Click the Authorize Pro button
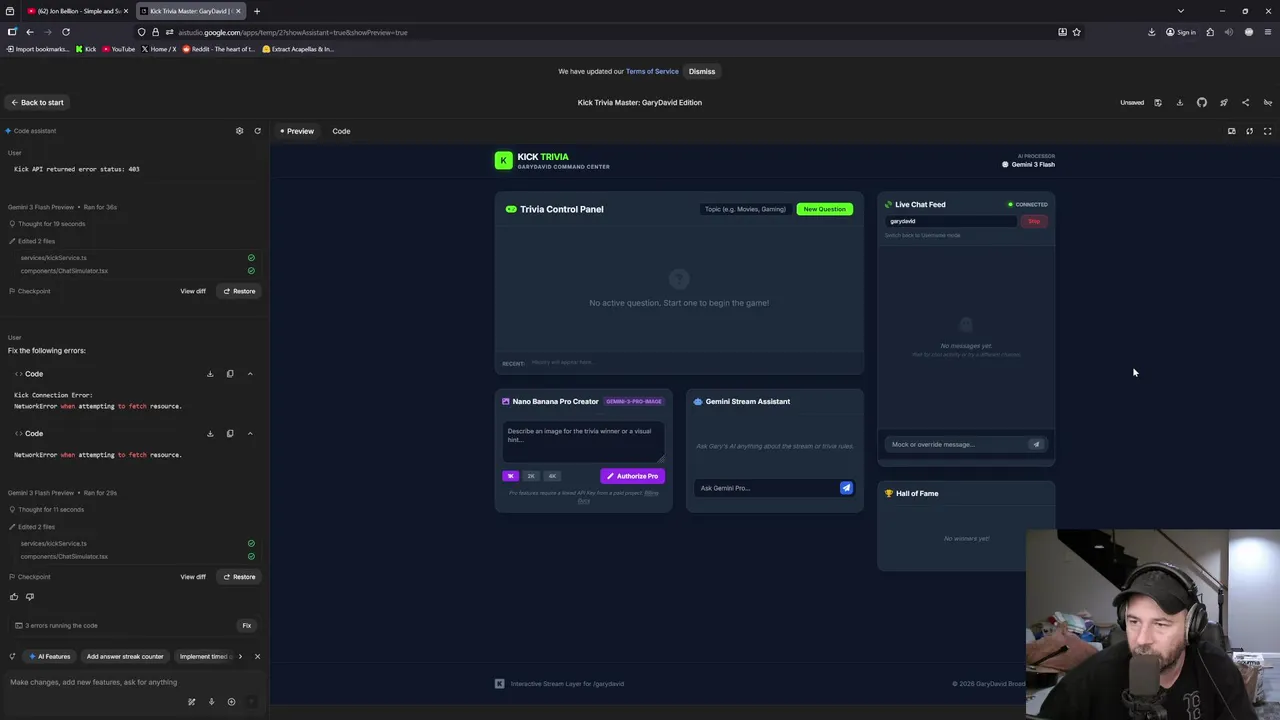1280x720 pixels. (632, 476)
